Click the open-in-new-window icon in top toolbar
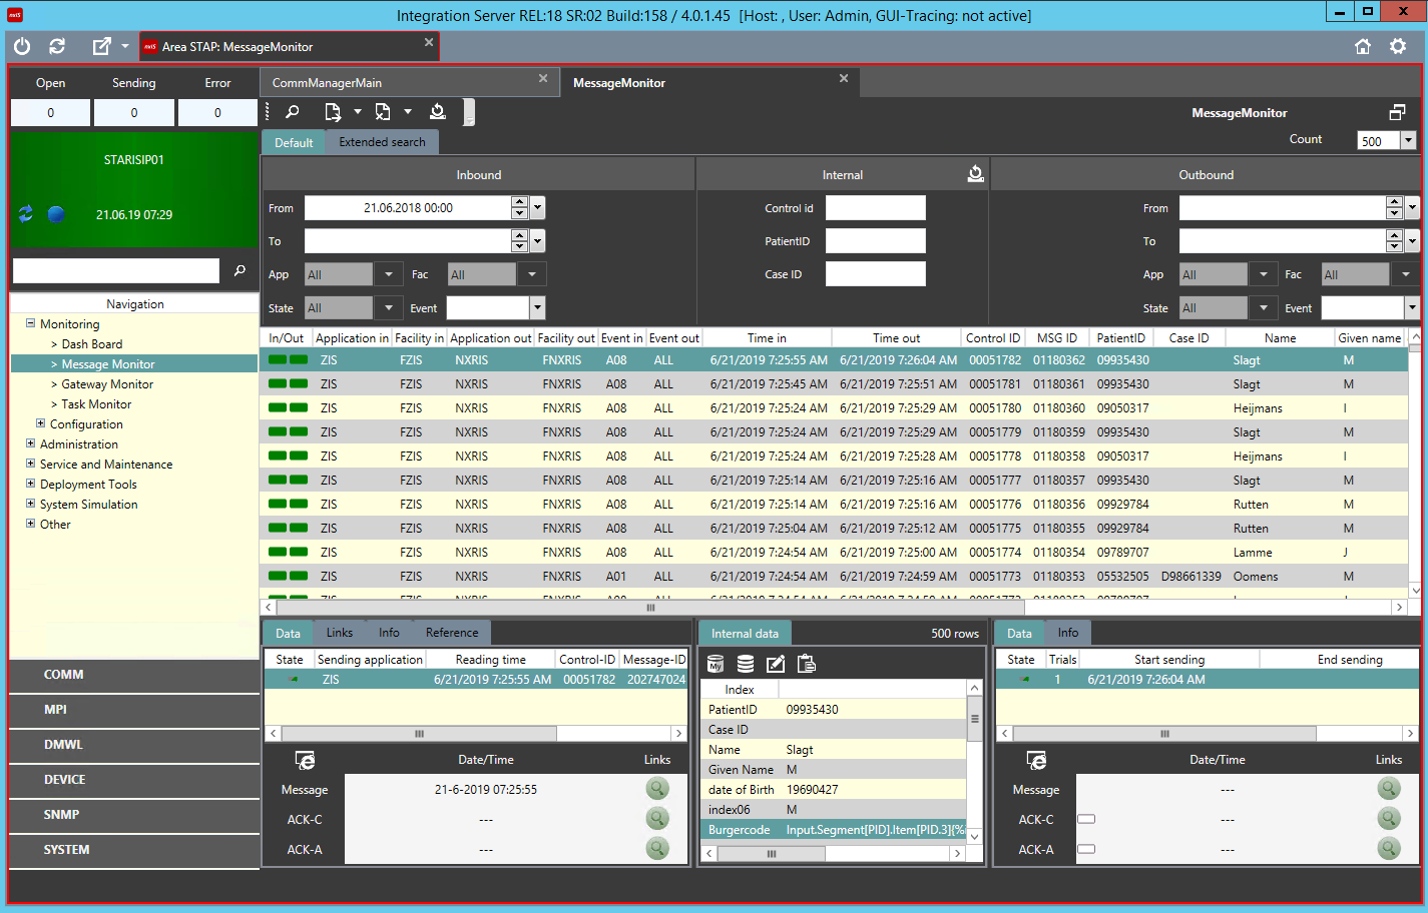 point(102,46)
